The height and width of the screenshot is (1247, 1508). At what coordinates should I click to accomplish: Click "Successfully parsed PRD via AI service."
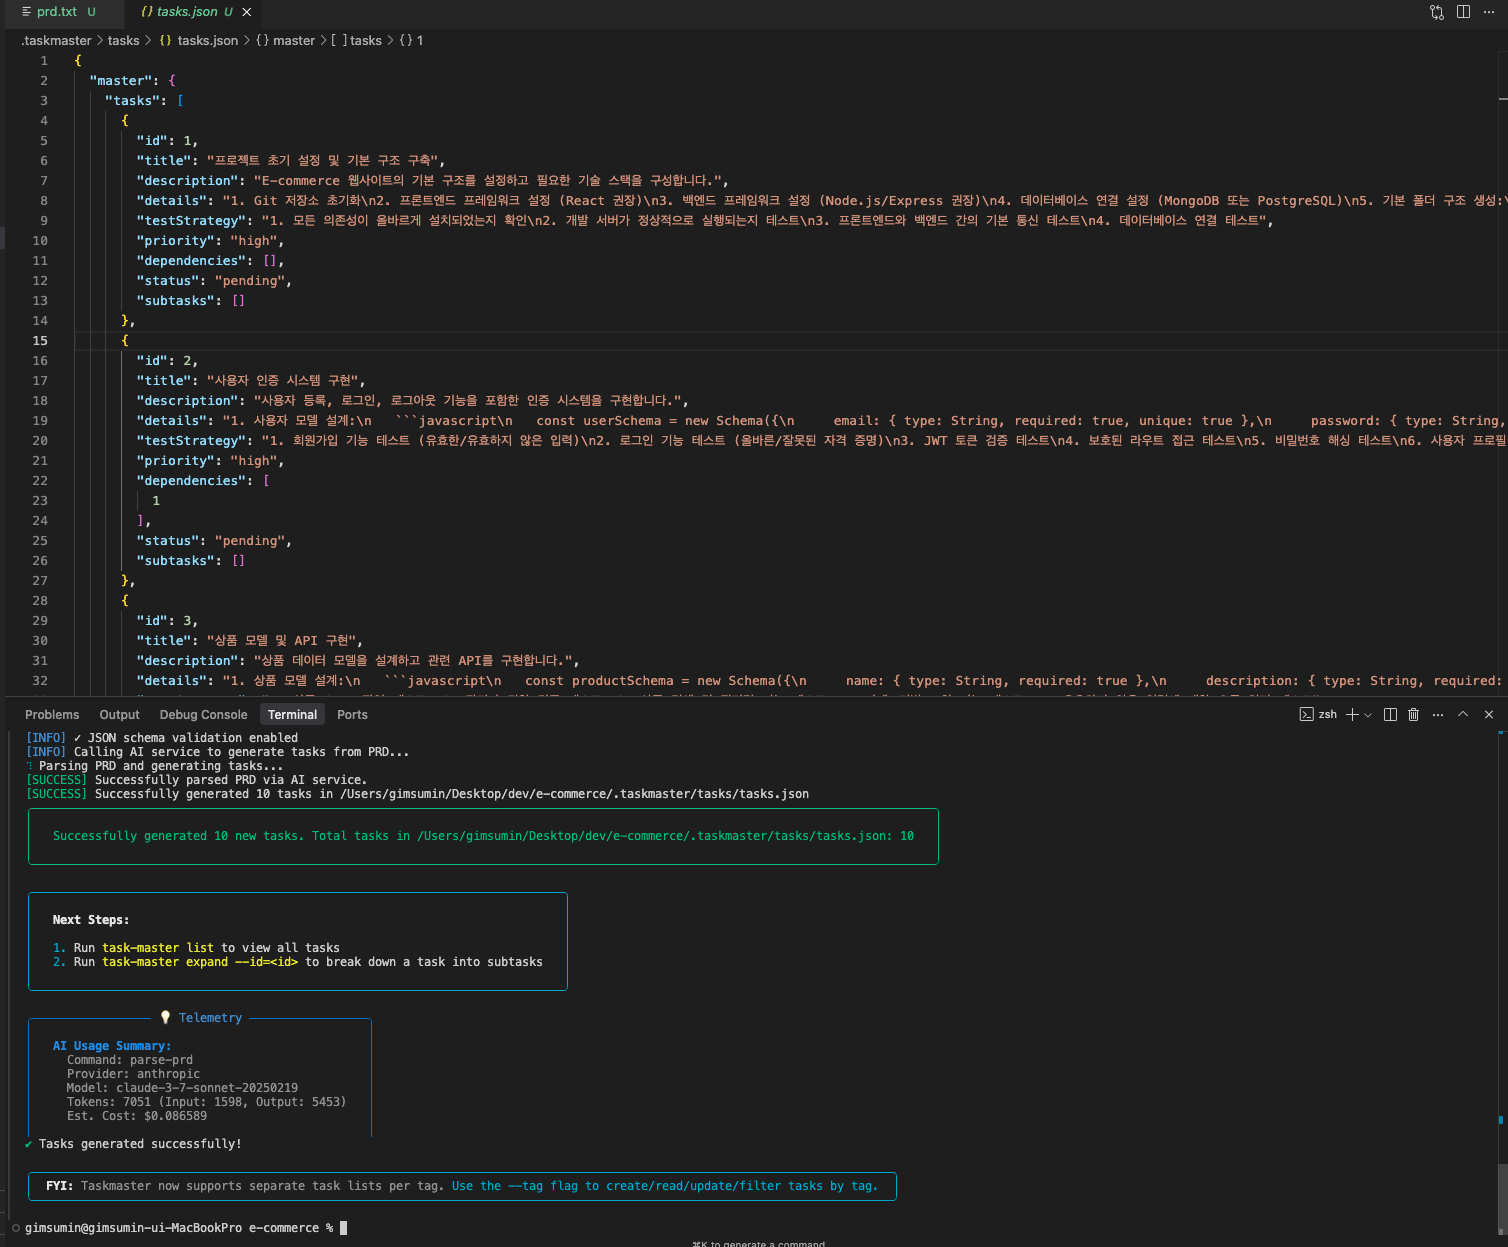click(x=231, y=780)
